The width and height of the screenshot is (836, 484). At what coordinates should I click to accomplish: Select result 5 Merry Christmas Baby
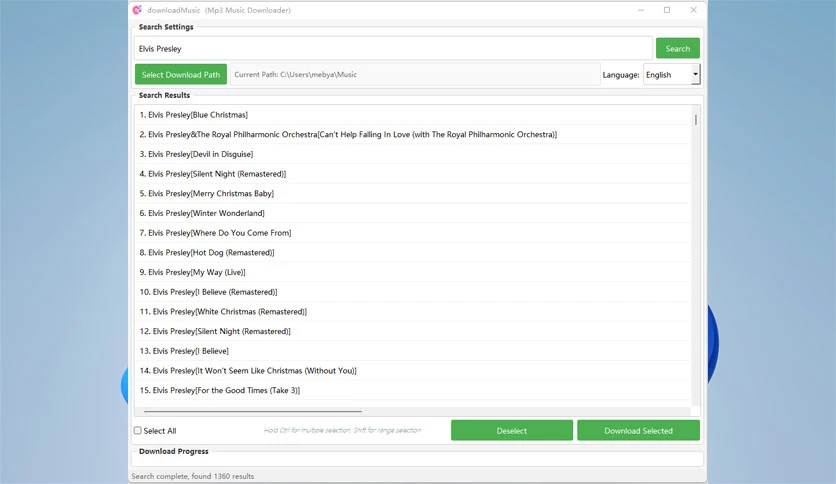[413, 193]
